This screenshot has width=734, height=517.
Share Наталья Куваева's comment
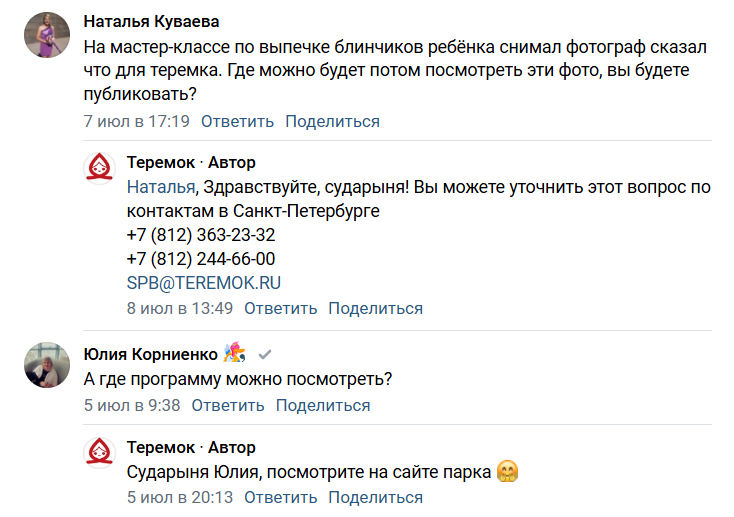(332, 121)
